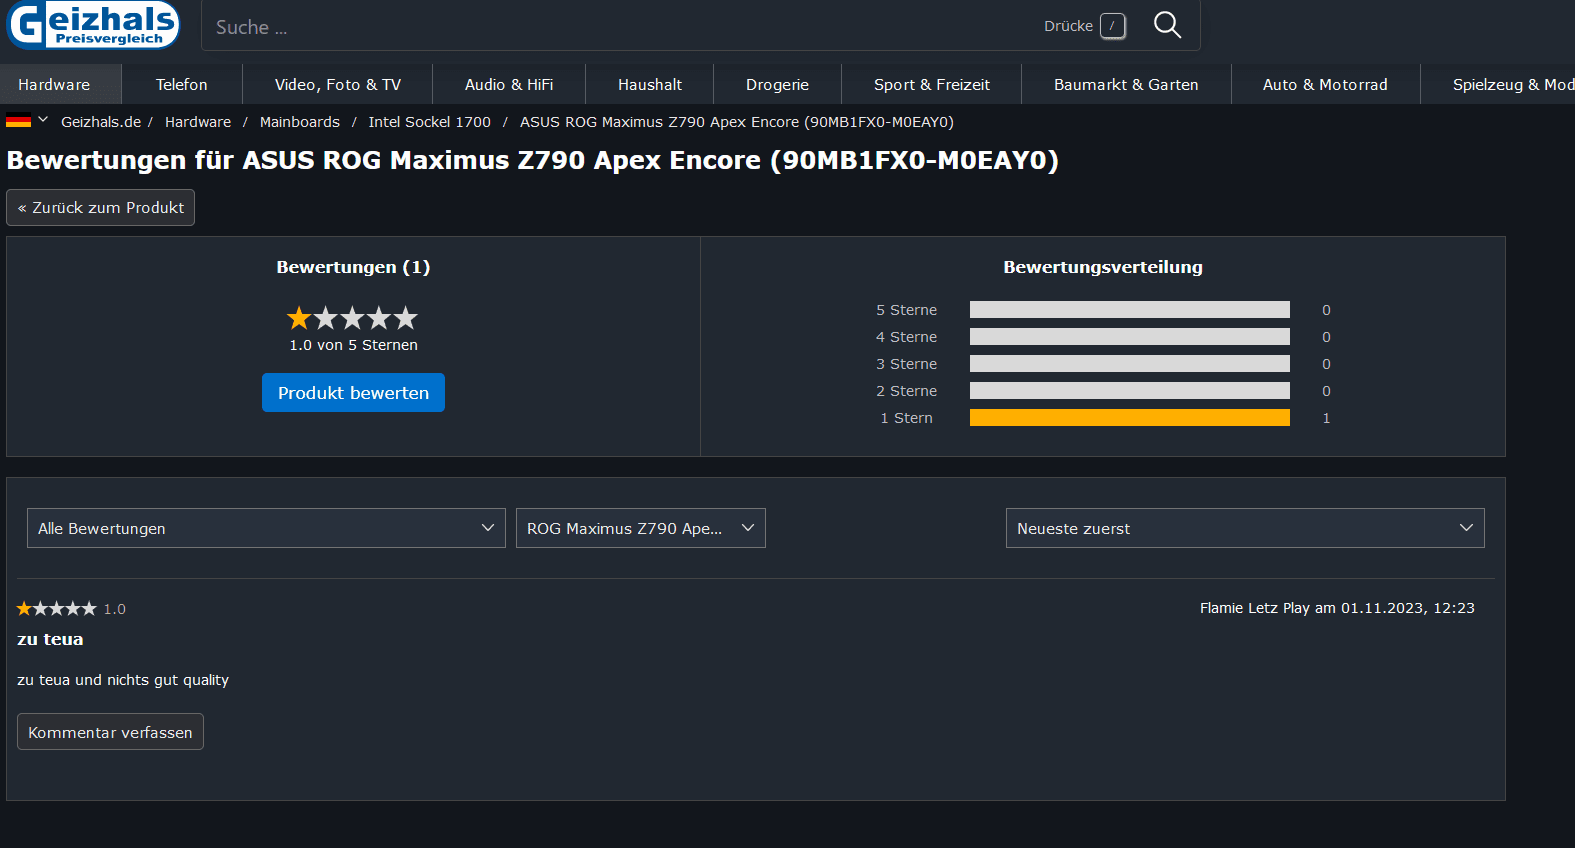Filter by 3 Sterne rating bar
Viewport: 1575px width, 848px height.
click(1130, 364)
